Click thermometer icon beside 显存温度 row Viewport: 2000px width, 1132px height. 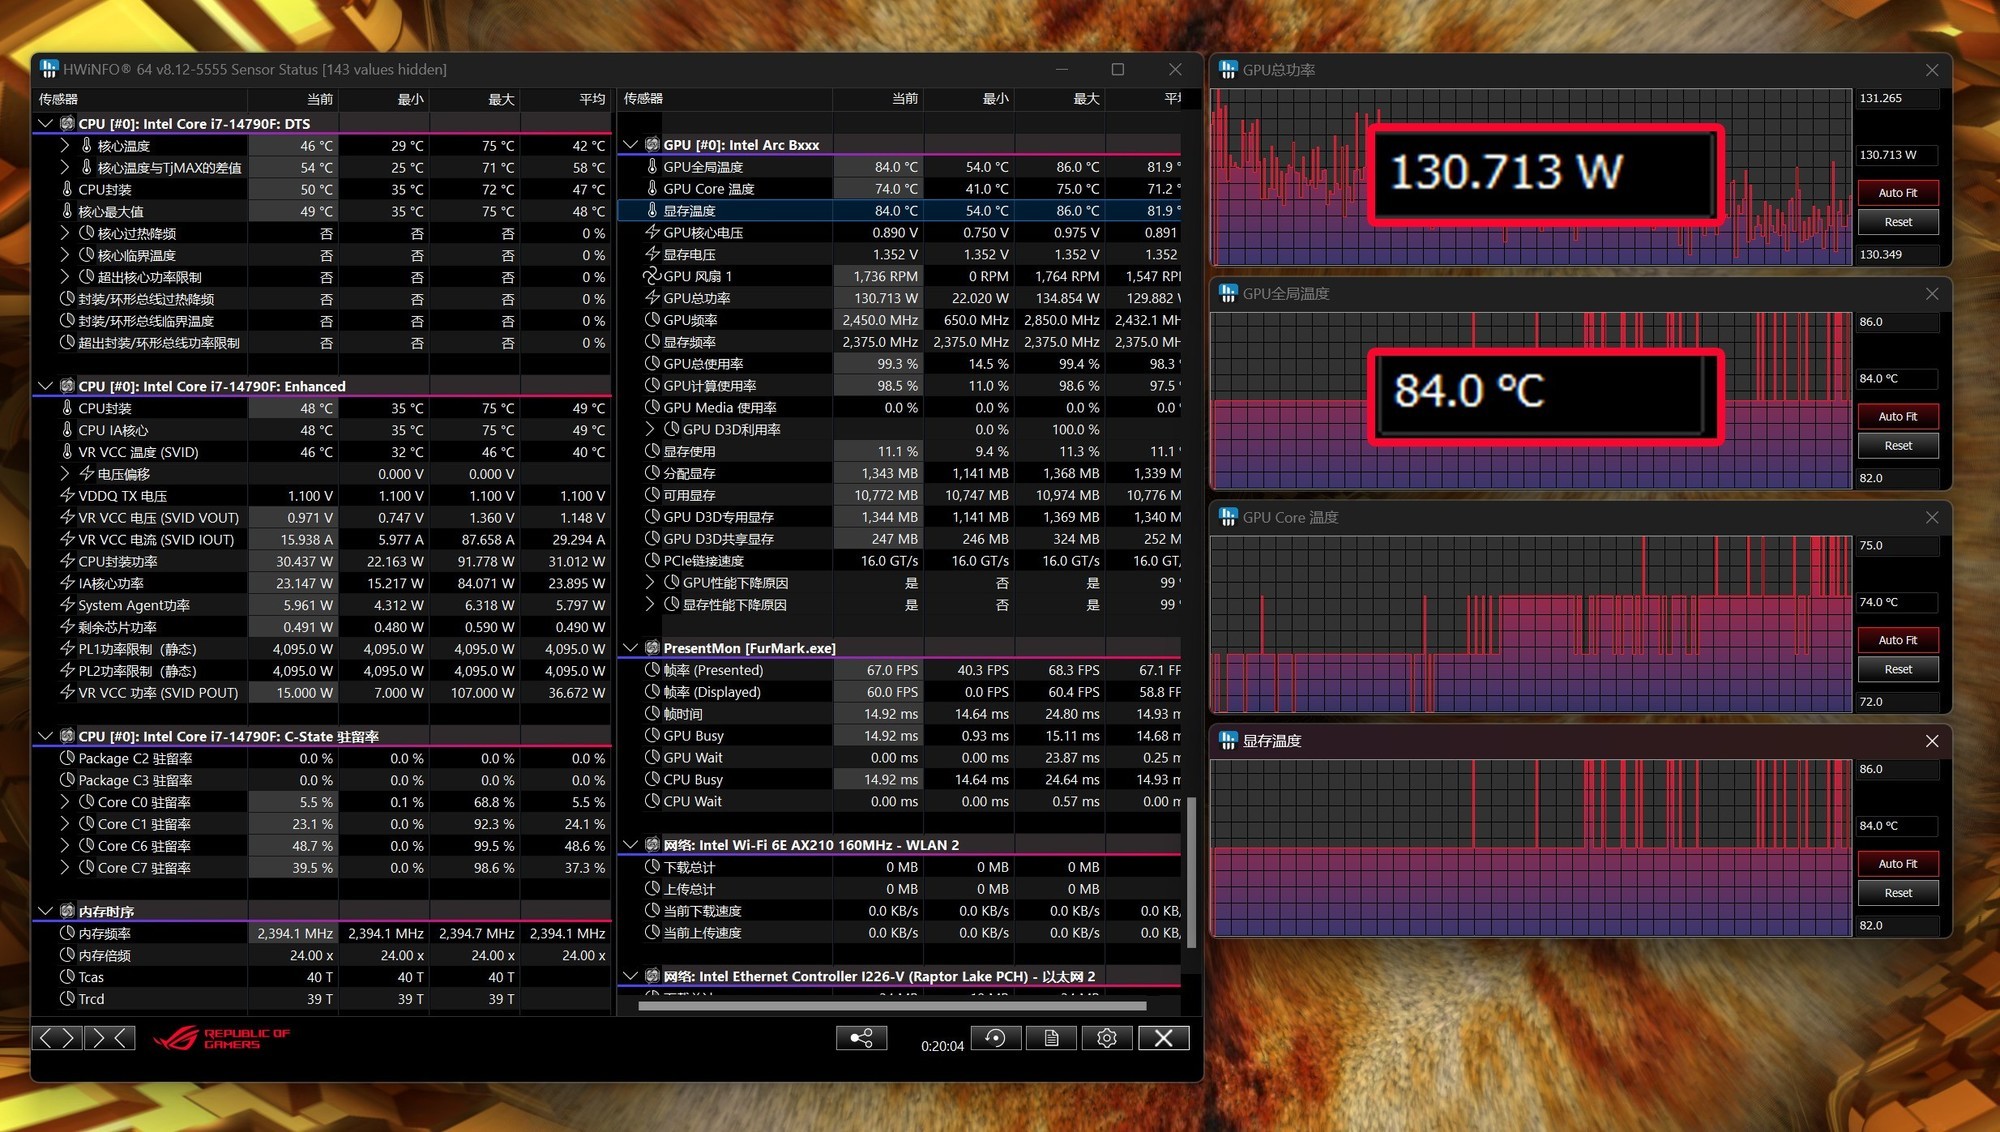pyautogui.click(x=652, y=211)
